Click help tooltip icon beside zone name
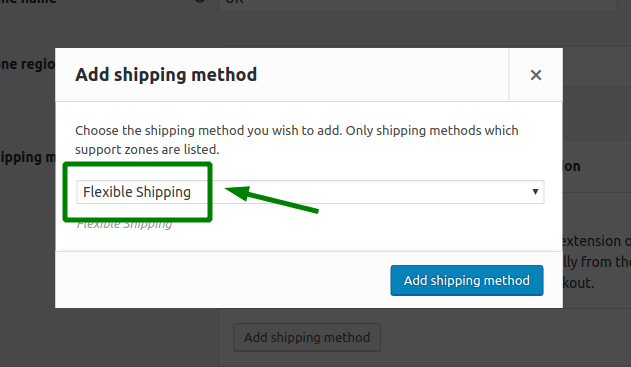Image resolution: width=631 pixels, height=367 pixels. [200, 1]
